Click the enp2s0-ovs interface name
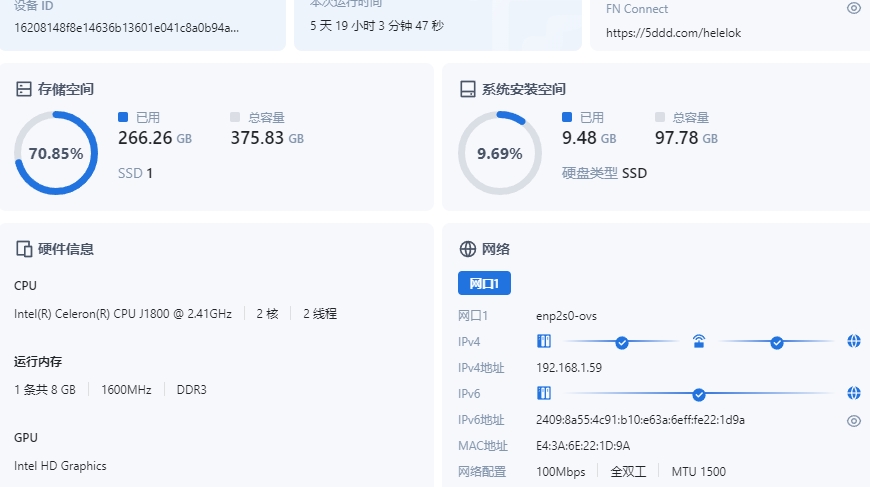Image resolution: width=870 pixels, height=487 pixels. pyautogui.click(x=566, y=316)
